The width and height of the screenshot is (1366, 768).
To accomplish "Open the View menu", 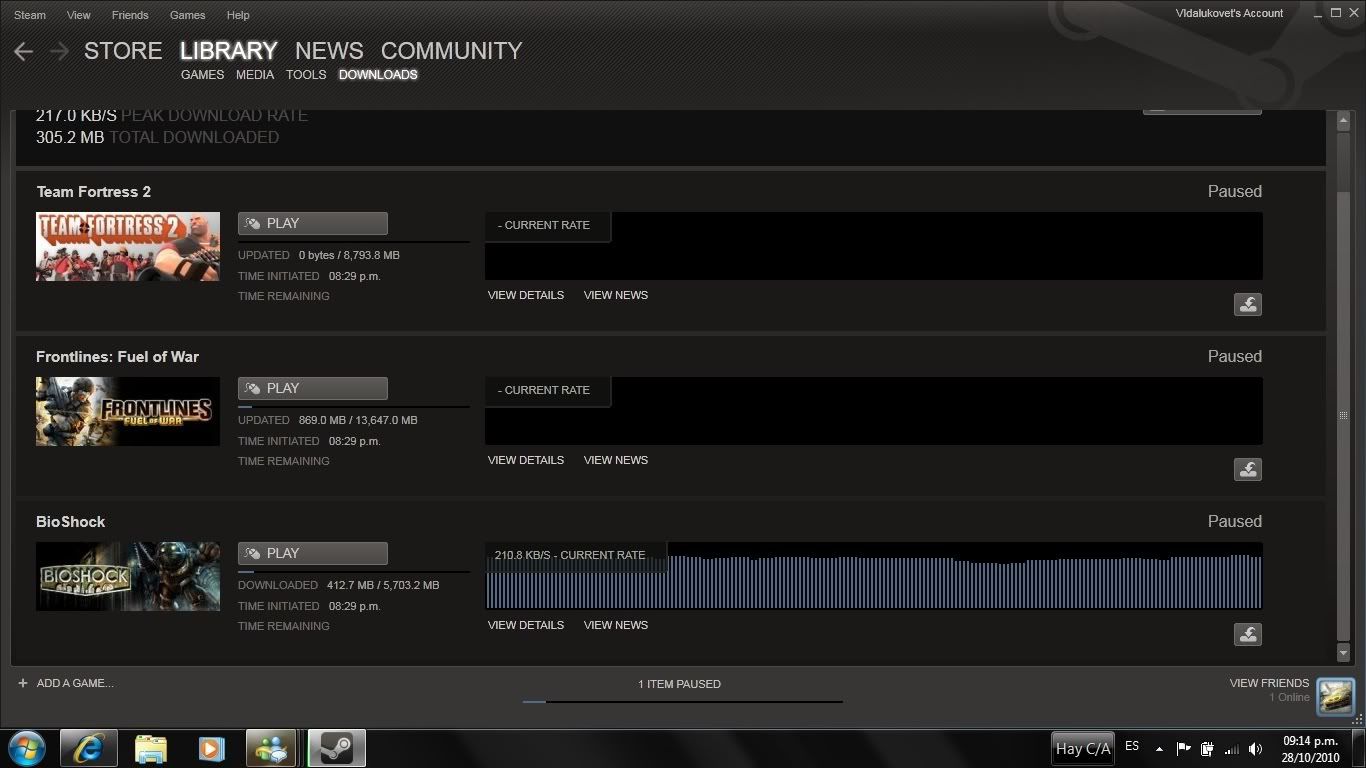I will (78, 15).
